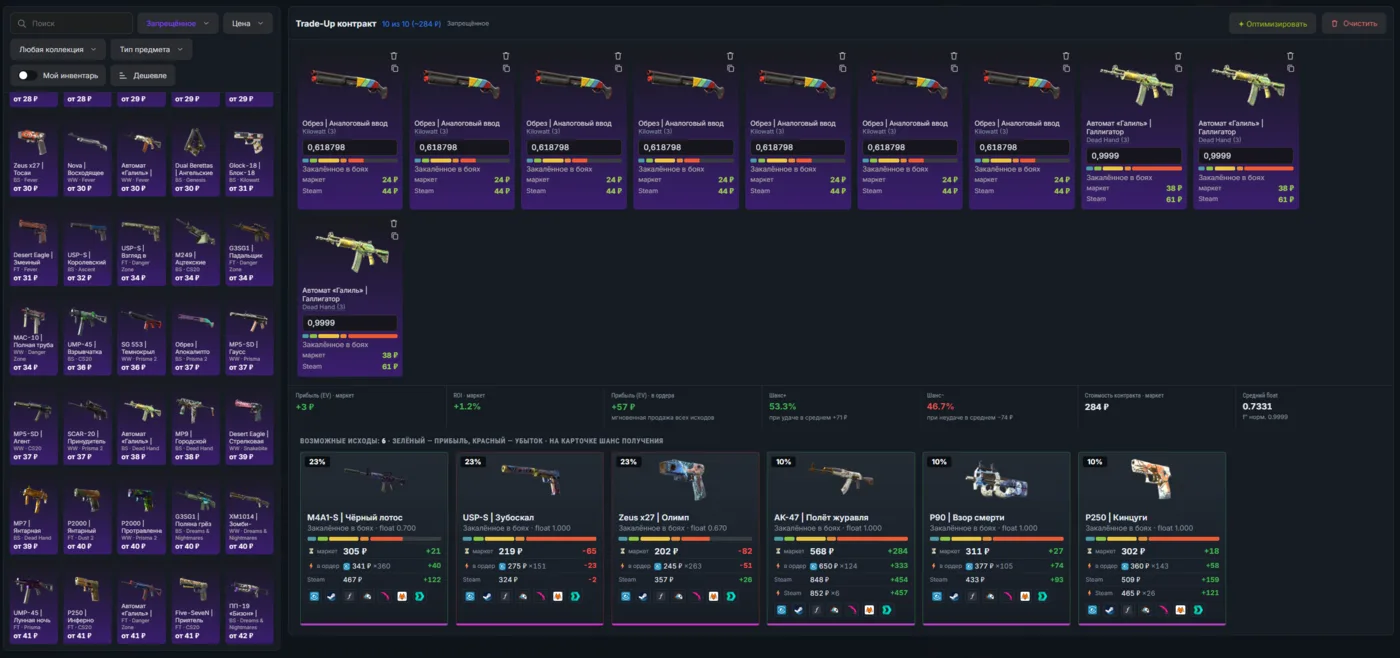The height and width of the screenshot is (658, 1400).
Task: Click the 'f' icon on the P90 Взор смерти card
Action: [x=972, y=596]
